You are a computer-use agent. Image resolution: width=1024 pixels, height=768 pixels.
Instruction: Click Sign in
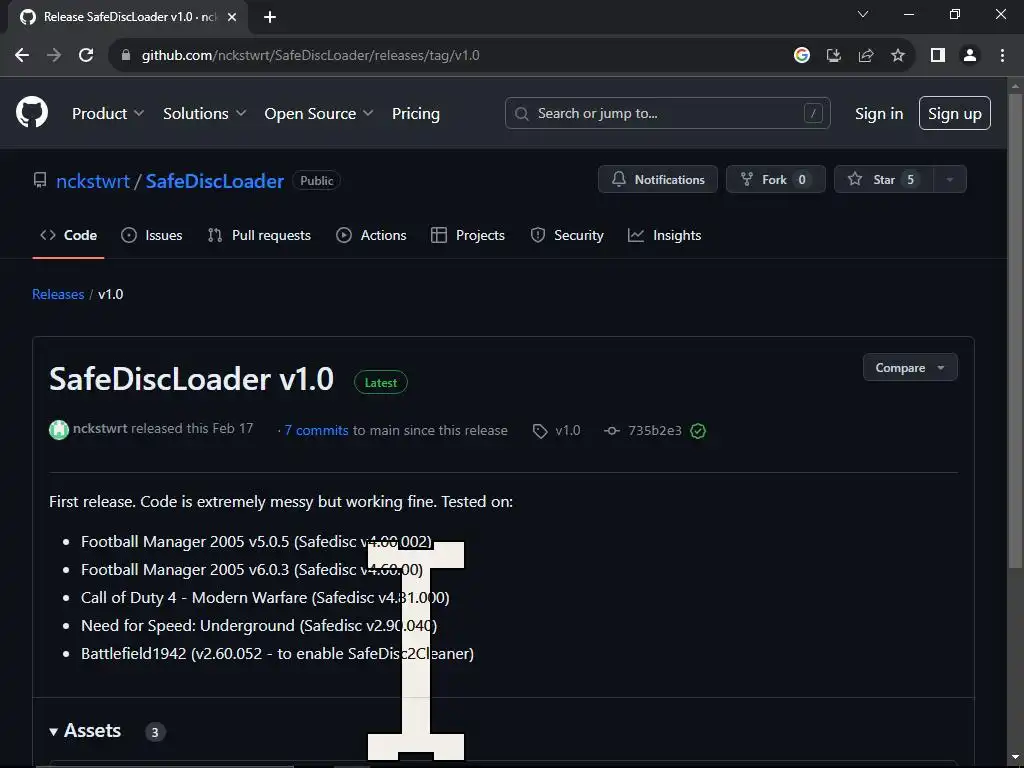pos(879,113)
